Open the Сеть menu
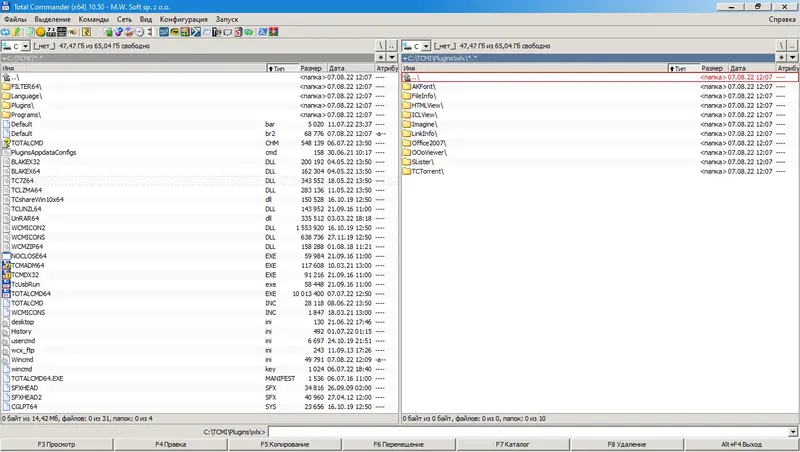Screen dimensions: 800x452 click(124, 19)
